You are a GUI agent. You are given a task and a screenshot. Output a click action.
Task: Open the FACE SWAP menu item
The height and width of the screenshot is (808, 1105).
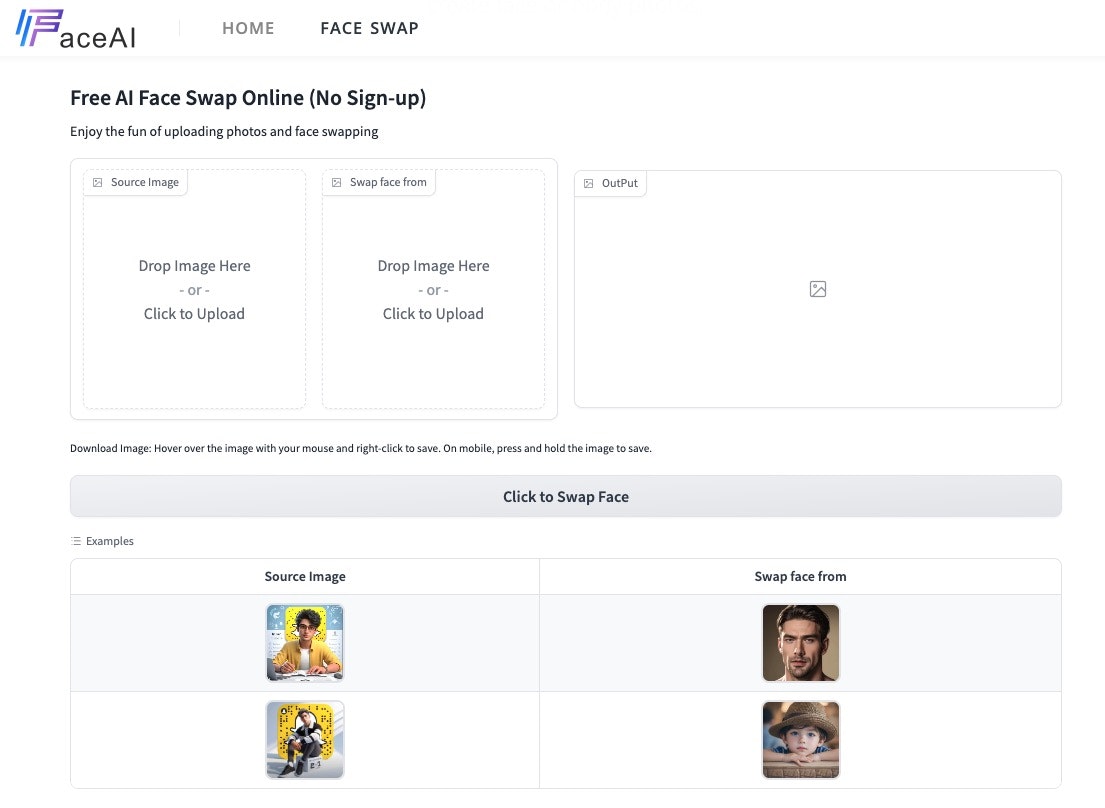[369, 28]
